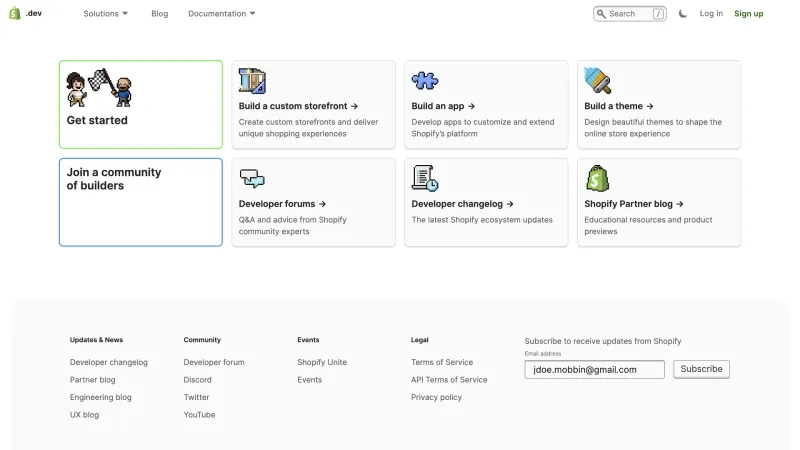Click 'Subscribe to receive updates from Shopify' text
The width and height of the screenshot is (800, 450).
pyautogui.click(x=603, y=341)
